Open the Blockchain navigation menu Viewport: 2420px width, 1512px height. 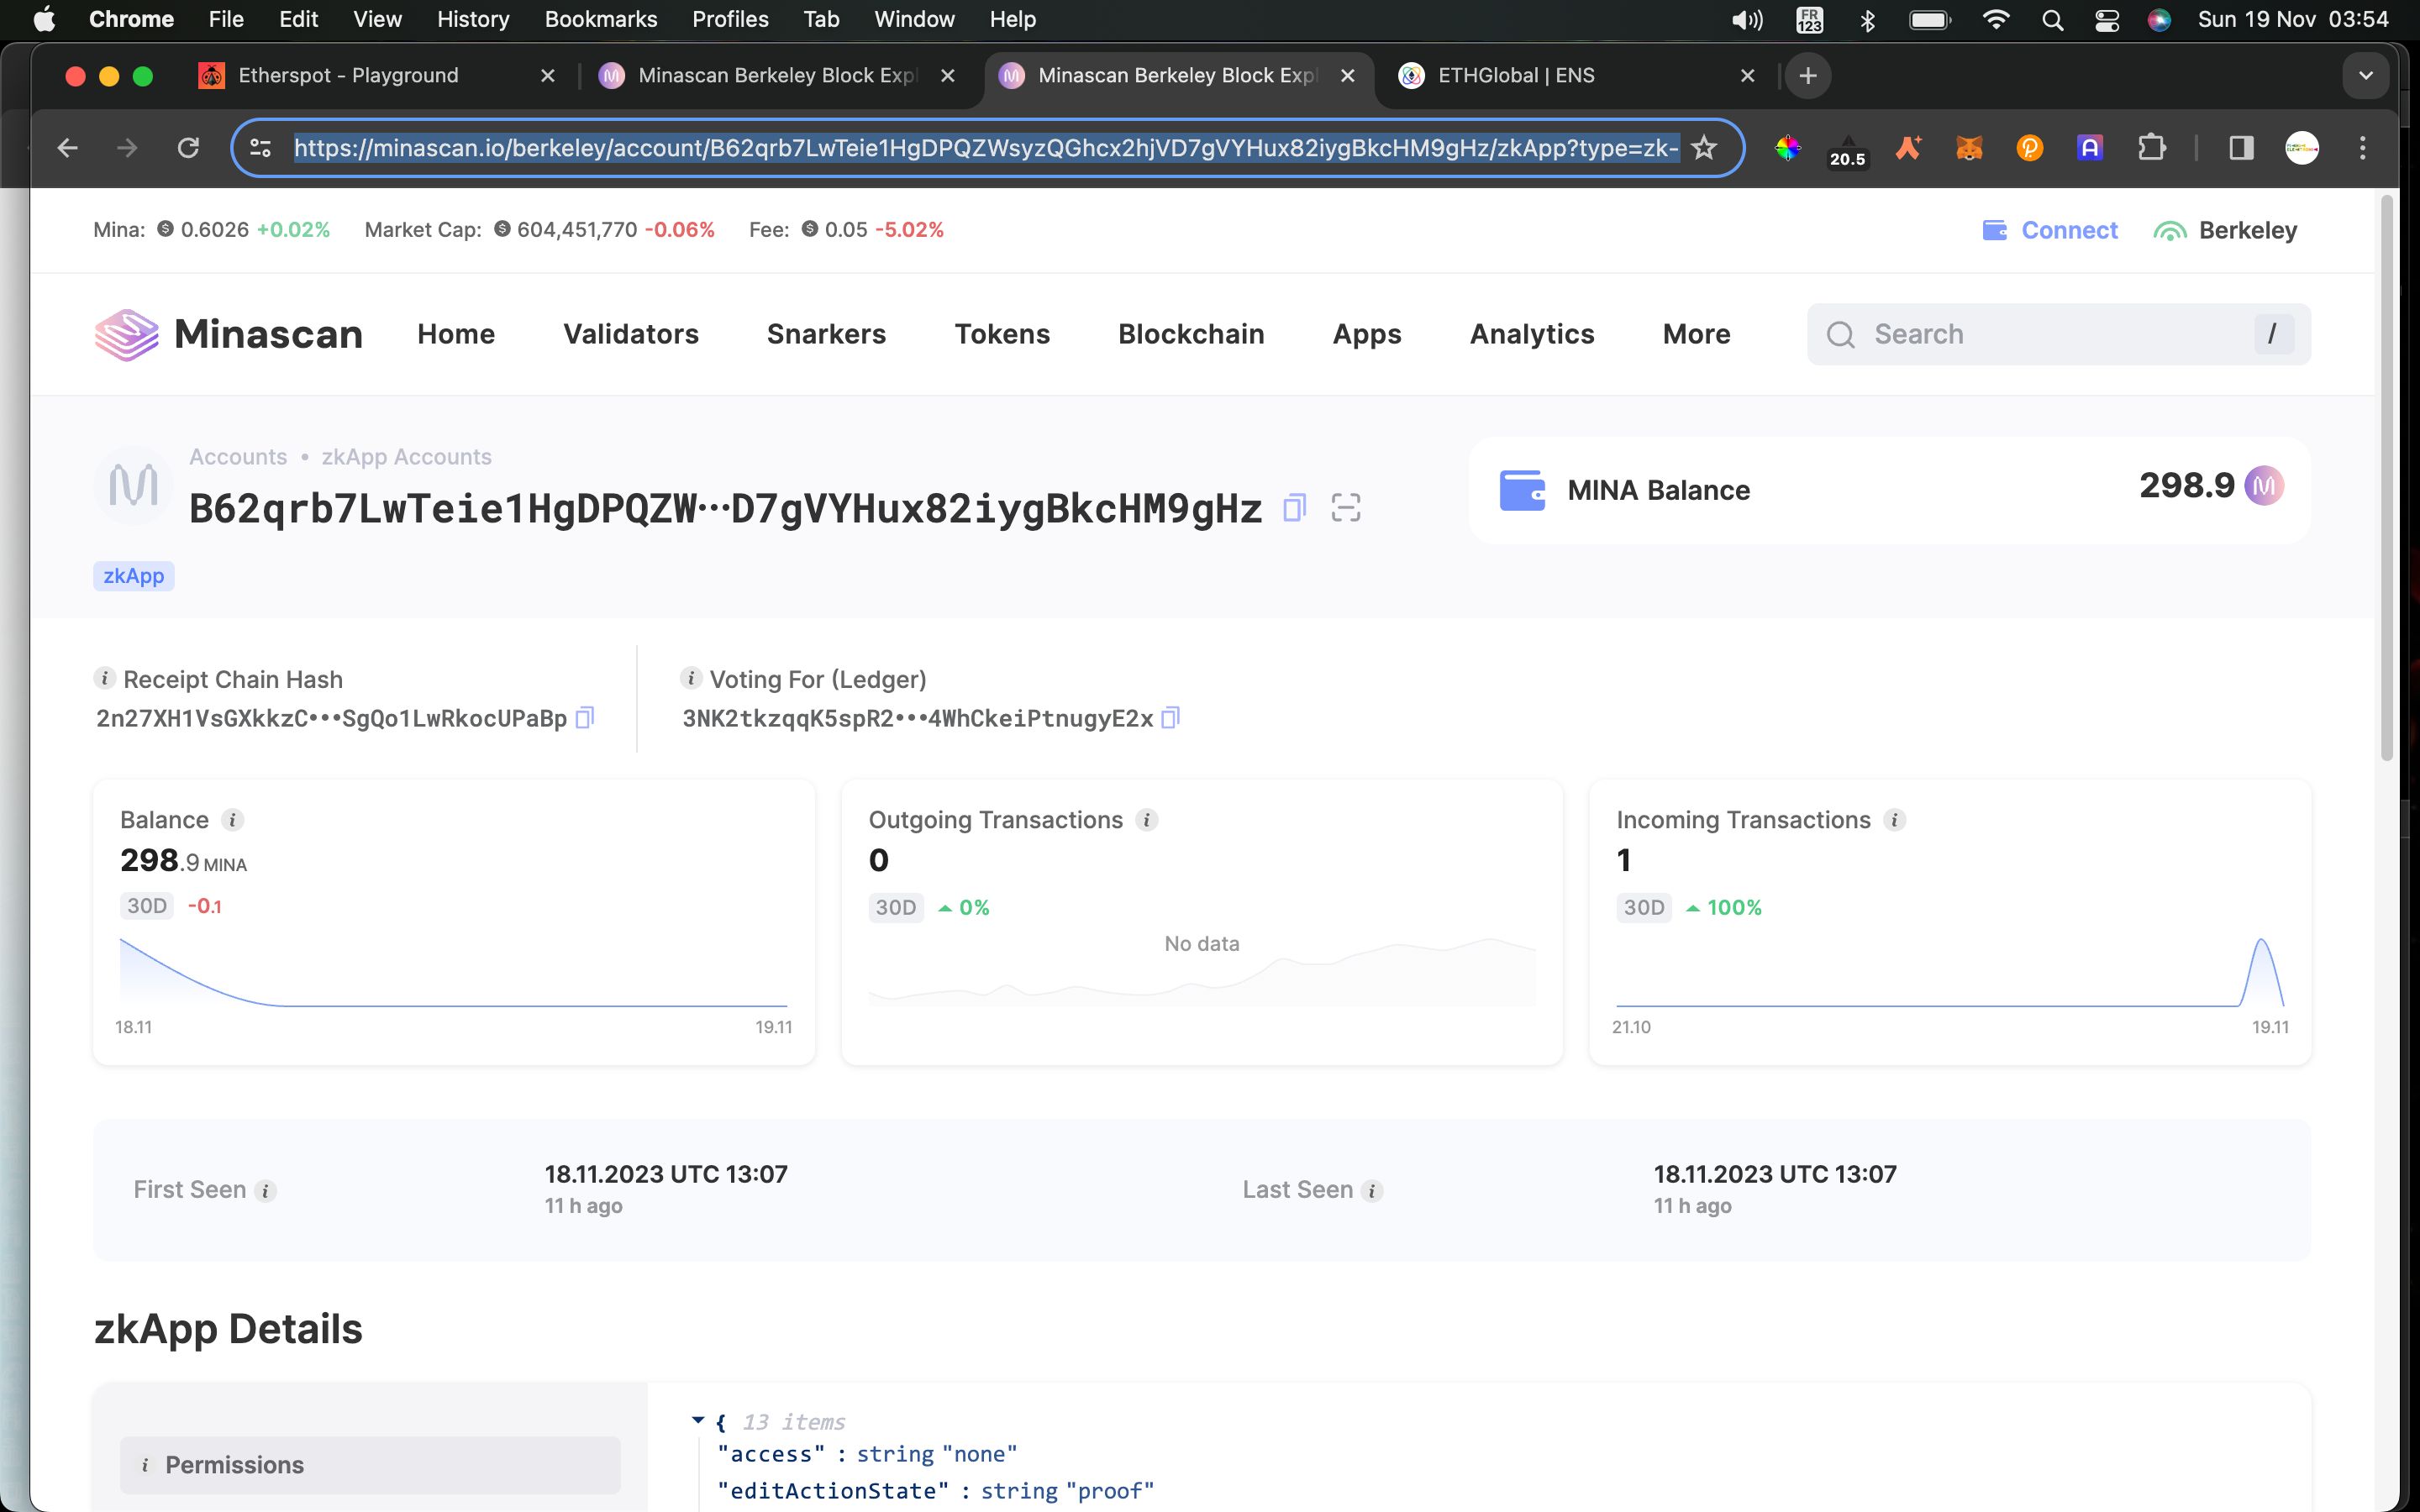[x=1191, y=334]
